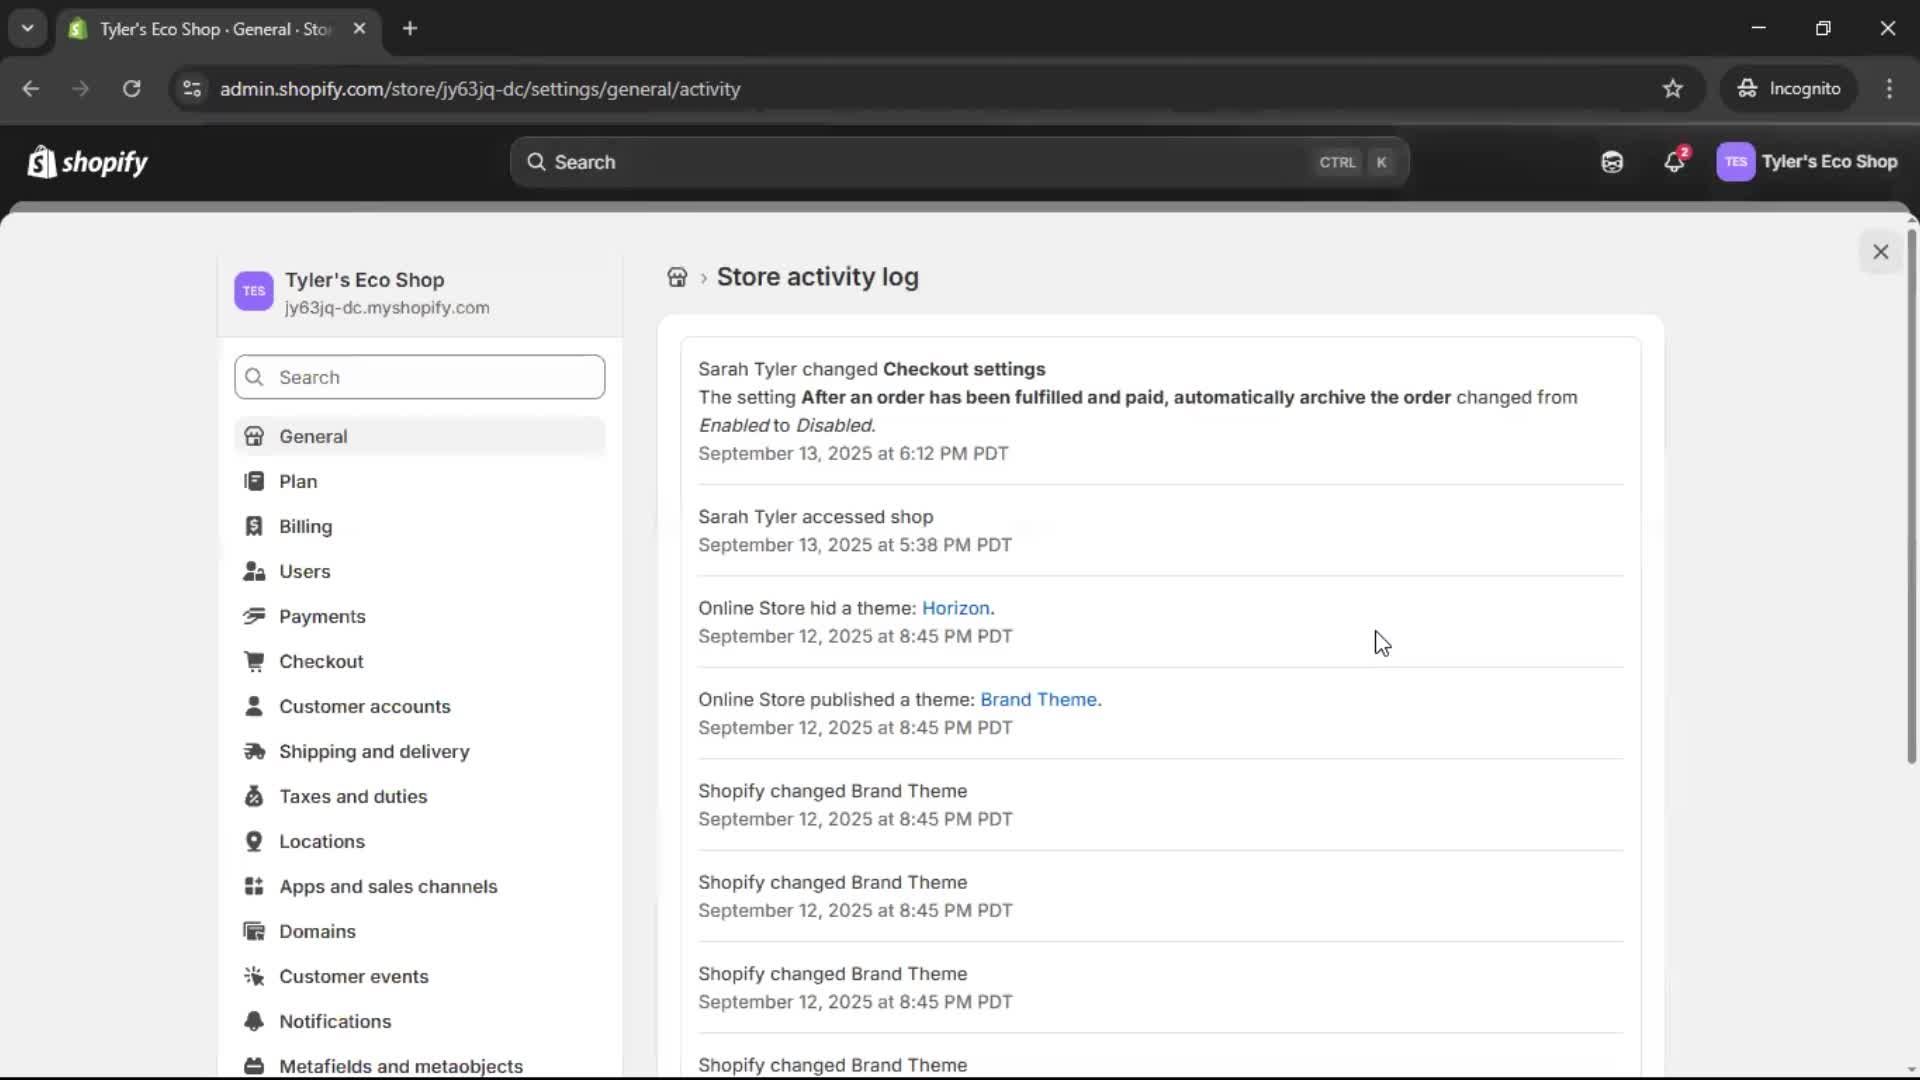Open the Brand Theme link
The width and height of the screenshot is (1920, 1080).
tap(1038, 699)
